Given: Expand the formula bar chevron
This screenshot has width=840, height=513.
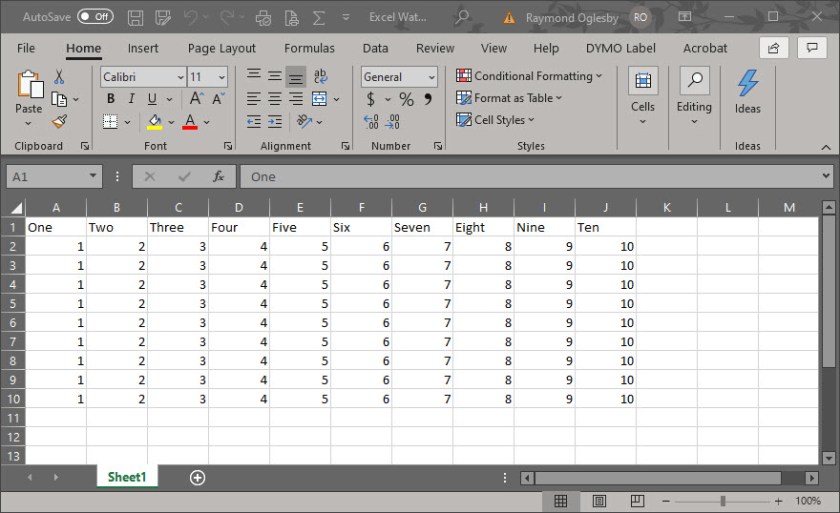Looking at the screenshot, I should pos(826,175).
